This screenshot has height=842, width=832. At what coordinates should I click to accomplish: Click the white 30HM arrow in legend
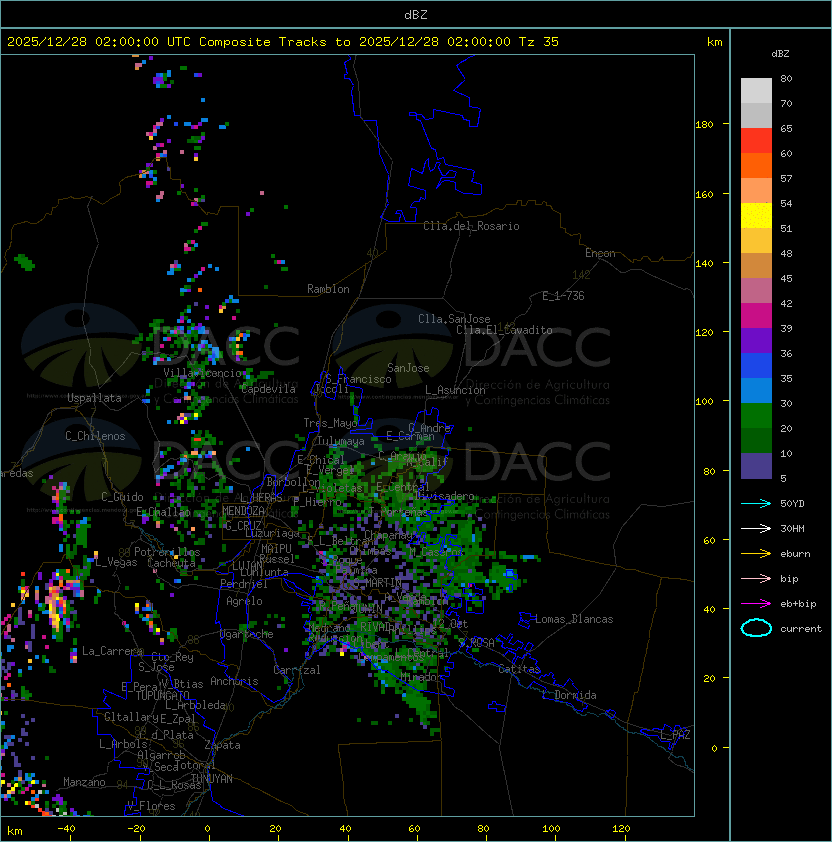pyautogui.click(x=756, y=528)
